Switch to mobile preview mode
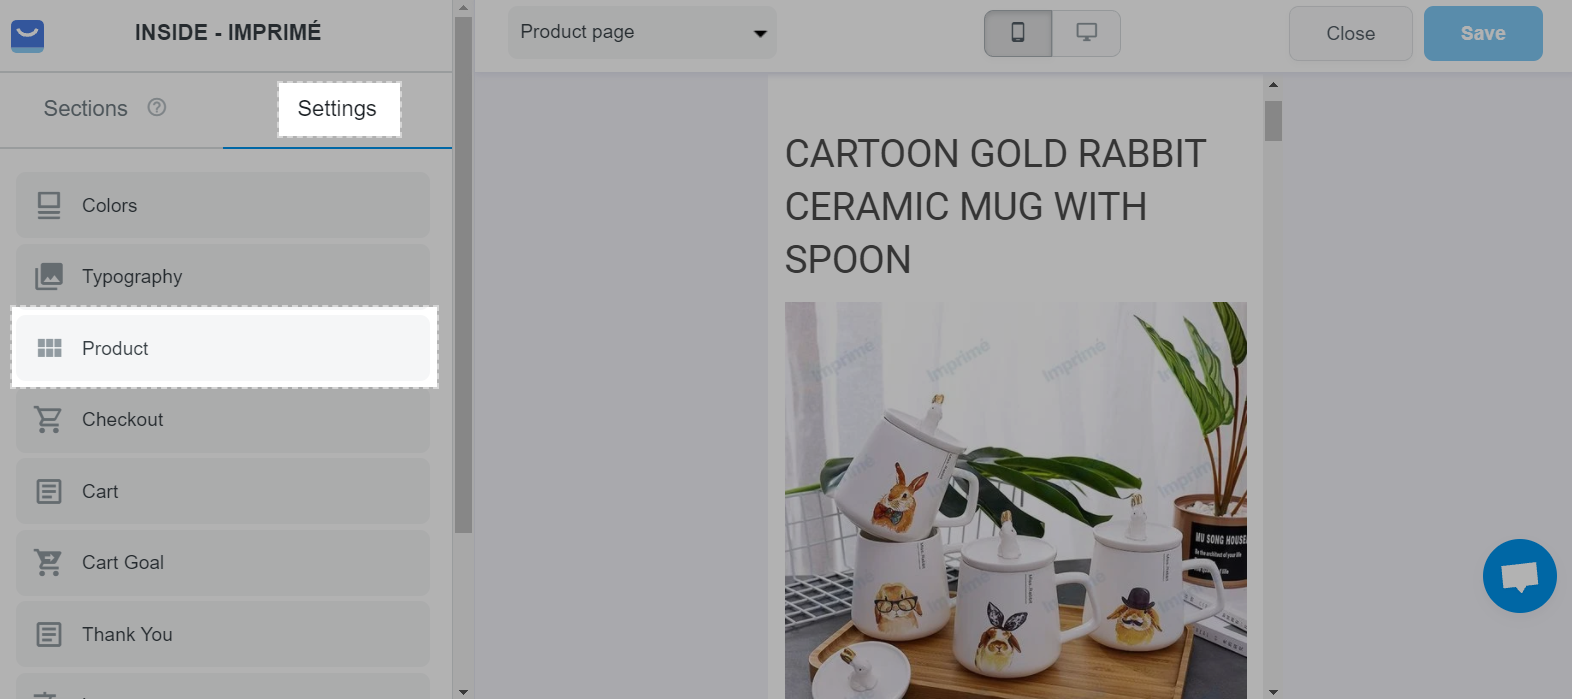This screenshot has width=1572, height=699. click(x=1018, y=33)
